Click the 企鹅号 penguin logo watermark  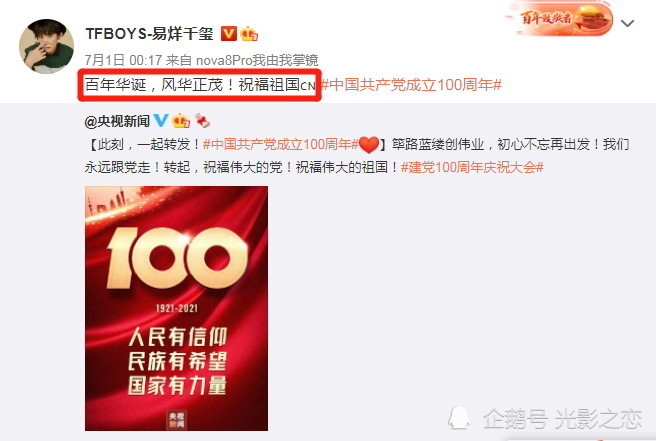(x=459, y=417)
